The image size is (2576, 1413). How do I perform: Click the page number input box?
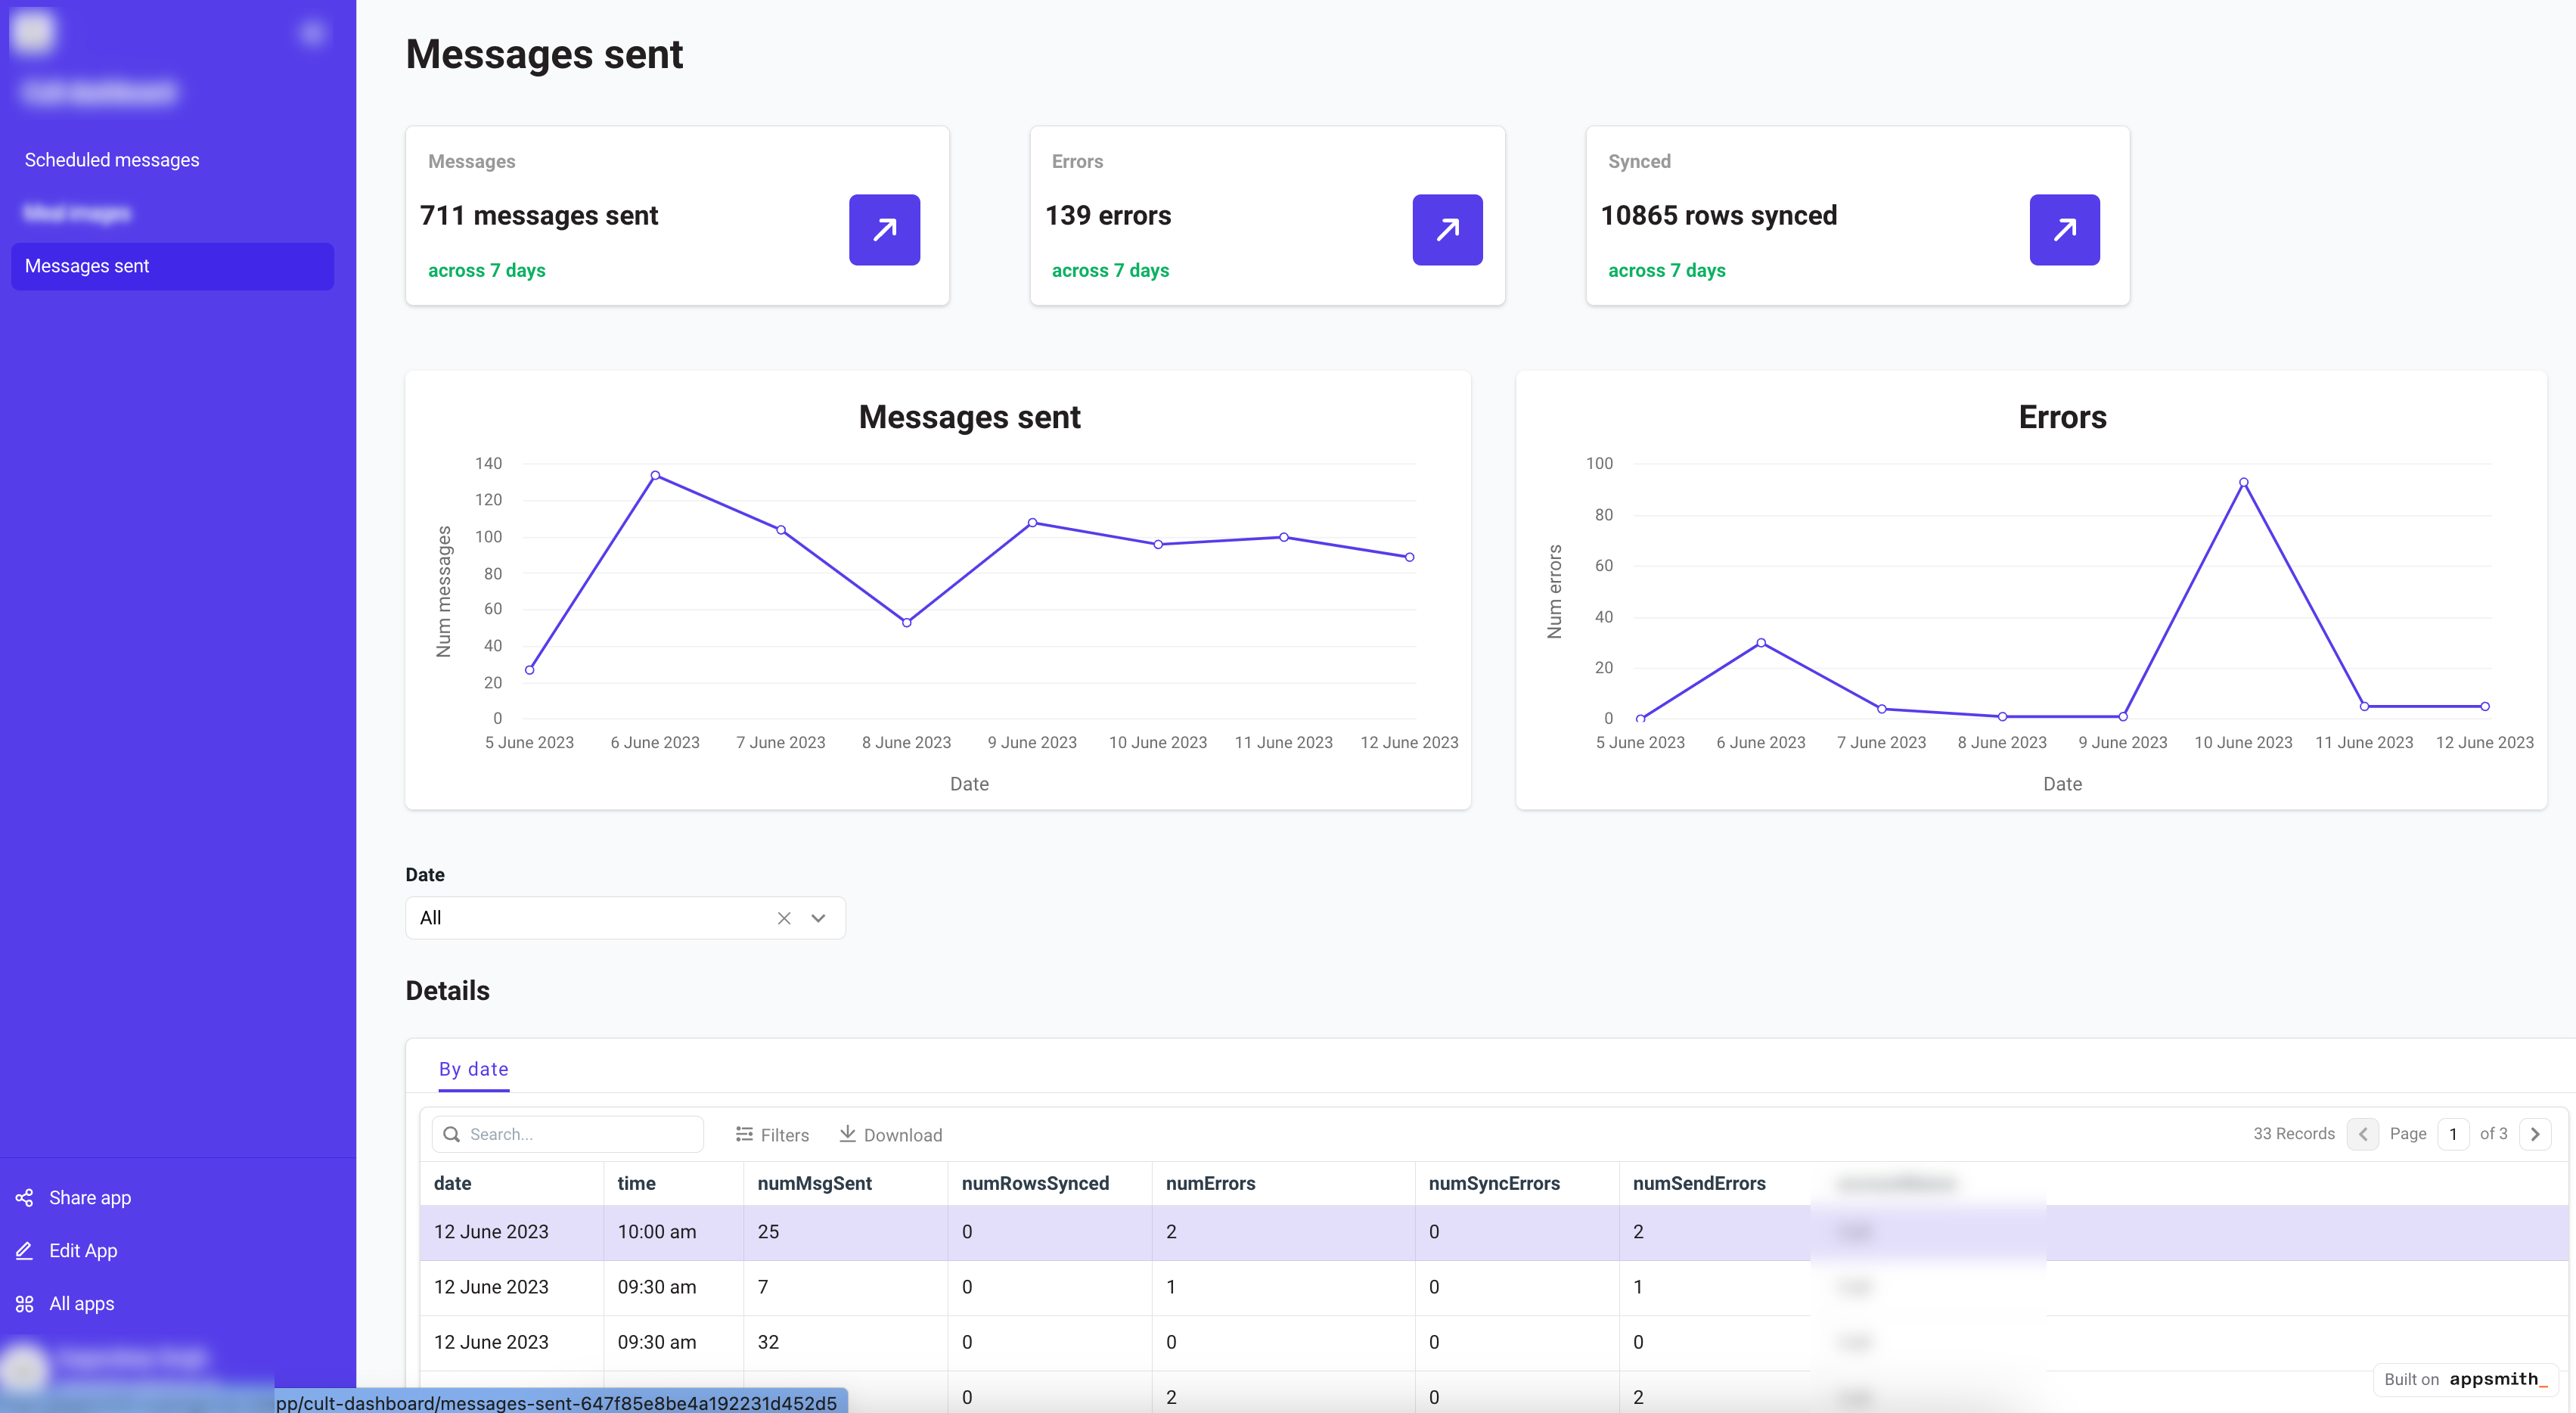pyautogui.click(x=2453, y=1134)
